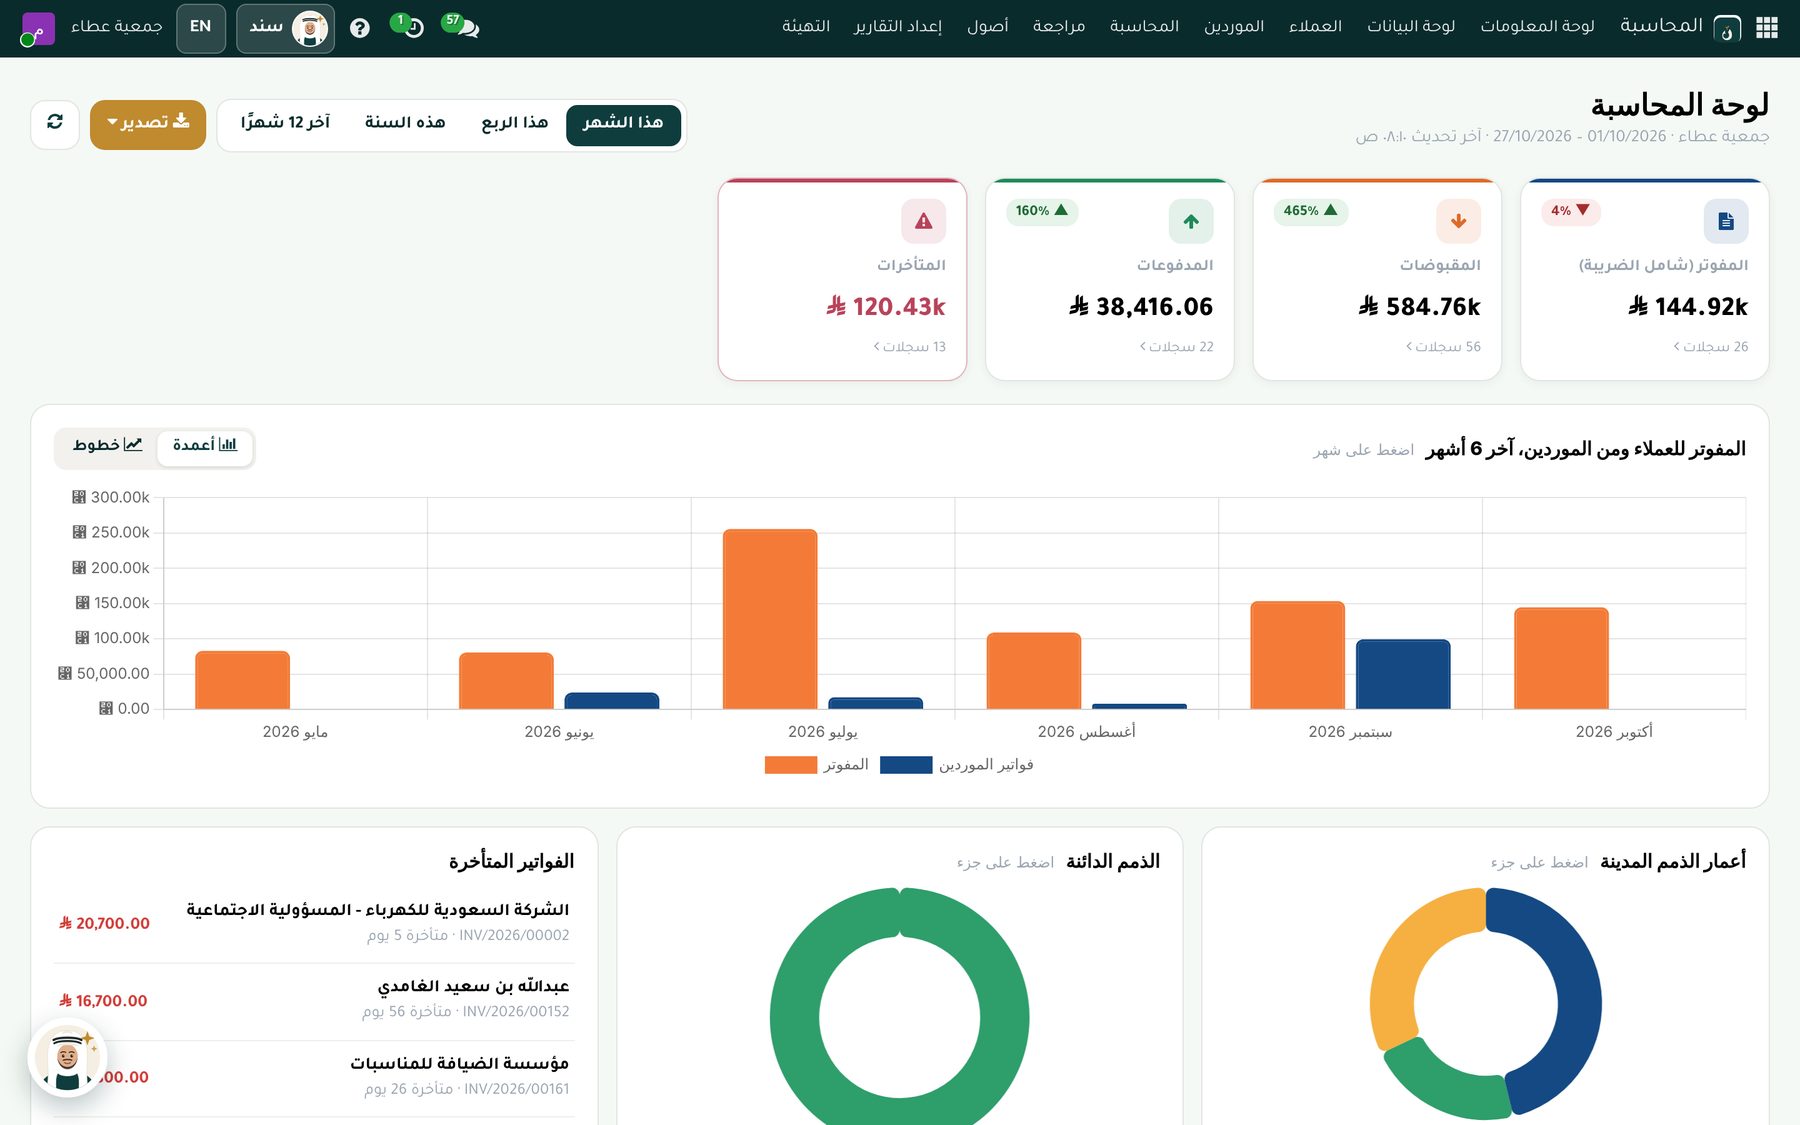Click the document icon on المفوتر card
This screenshot has width=1800, height=1125.
click(x=1726, y=221)
